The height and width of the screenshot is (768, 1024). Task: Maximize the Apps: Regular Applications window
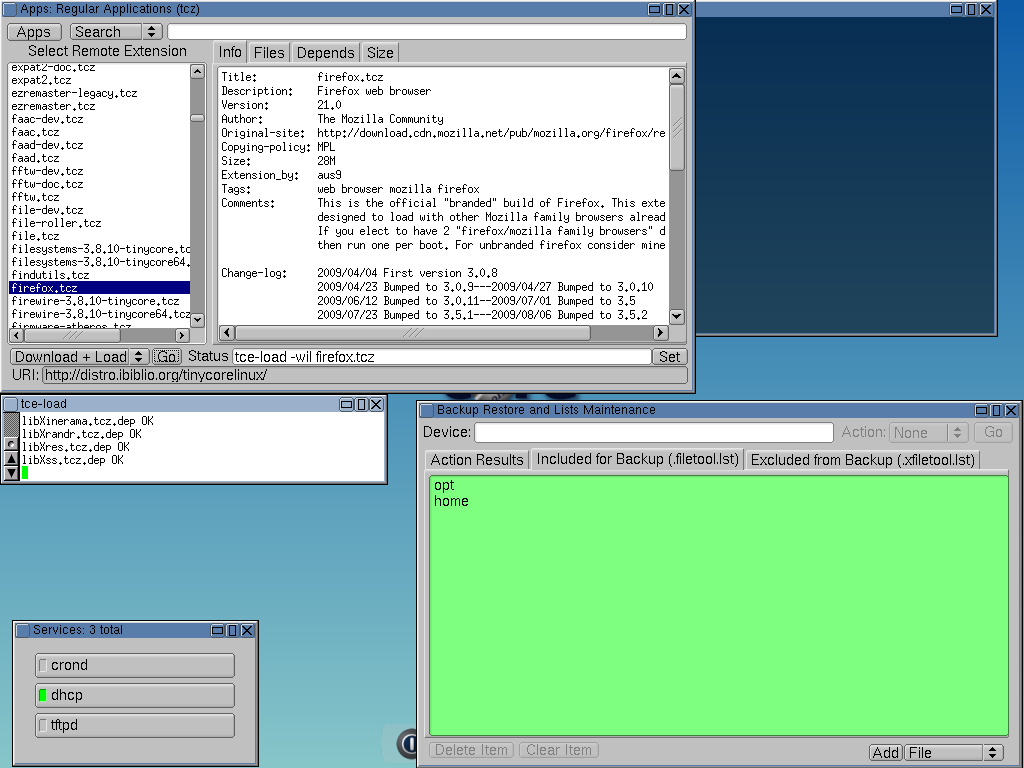click(x=669, y=9)
